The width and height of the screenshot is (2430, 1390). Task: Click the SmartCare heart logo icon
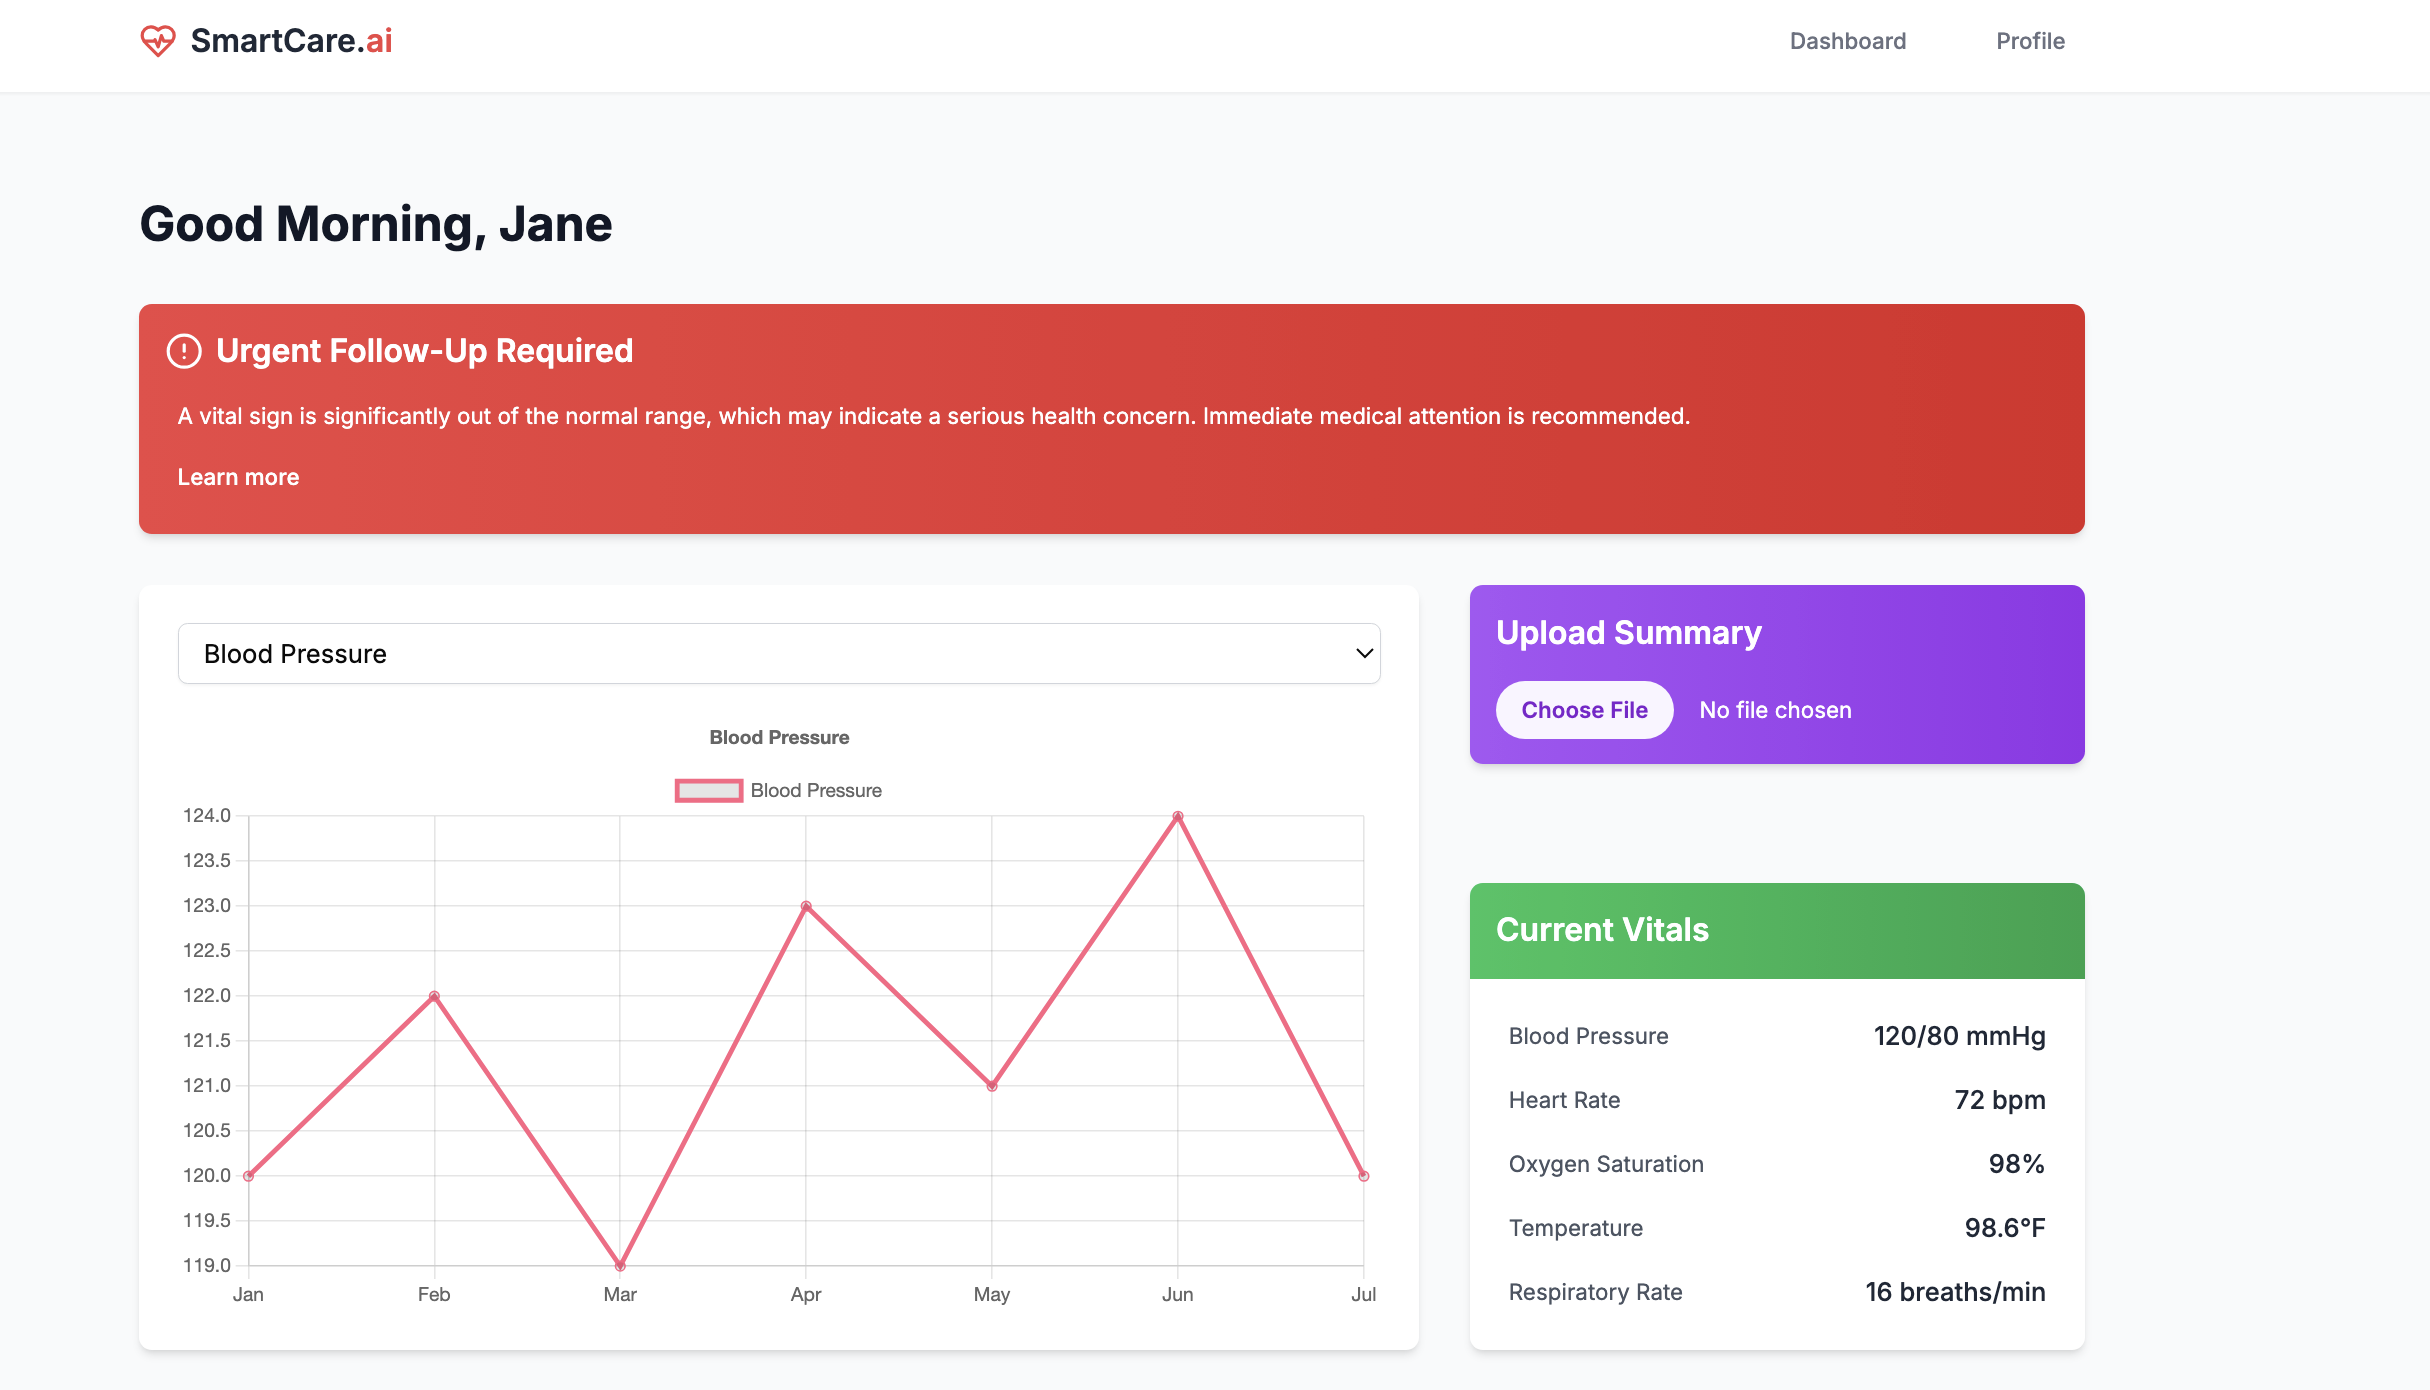click(x=158, y=41)
